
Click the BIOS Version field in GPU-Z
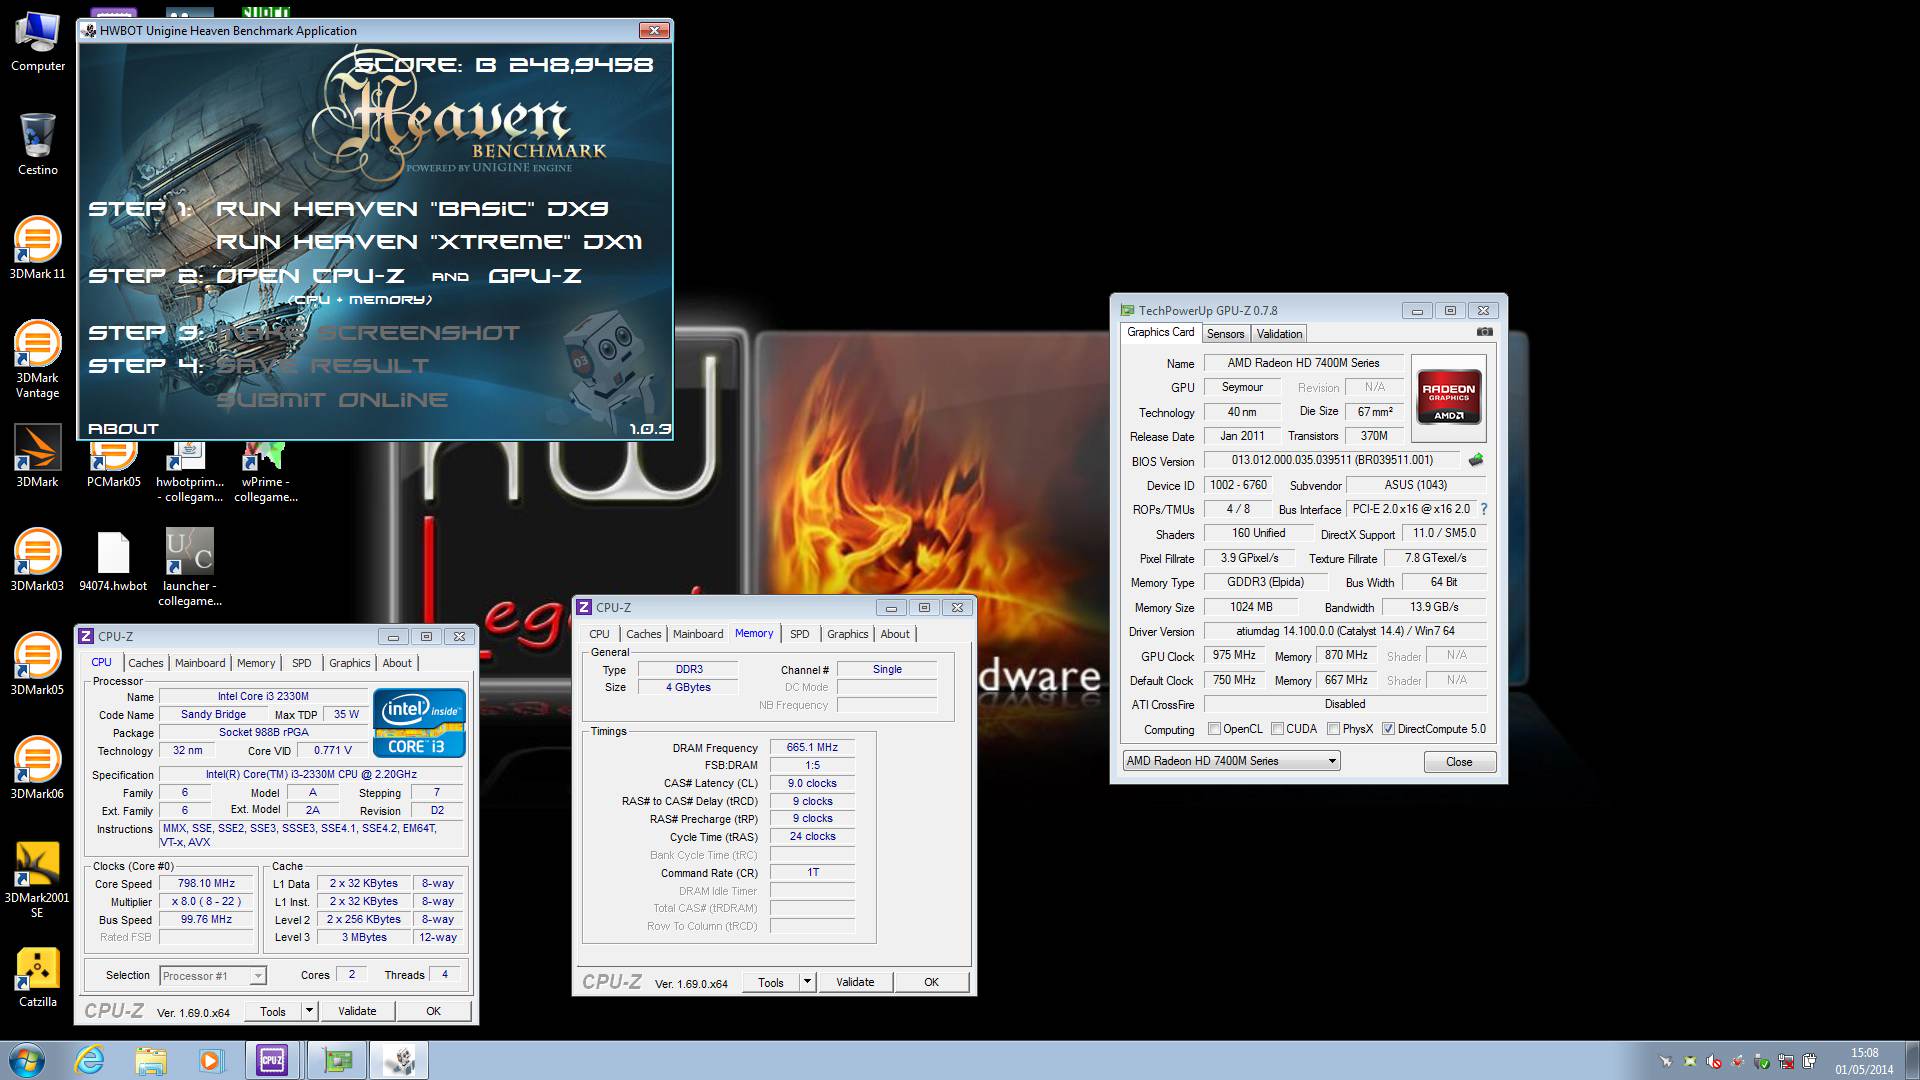pos(1332,460)
